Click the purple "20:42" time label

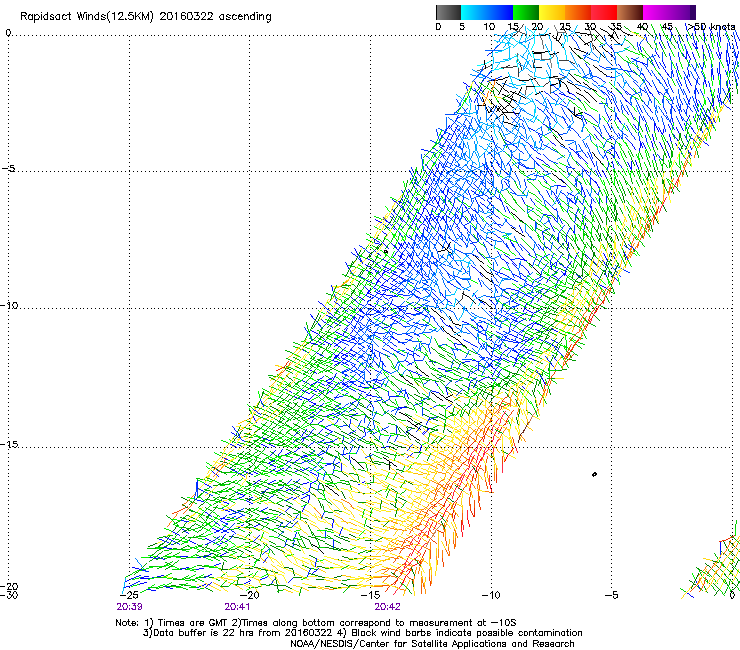tap(387, 607)
